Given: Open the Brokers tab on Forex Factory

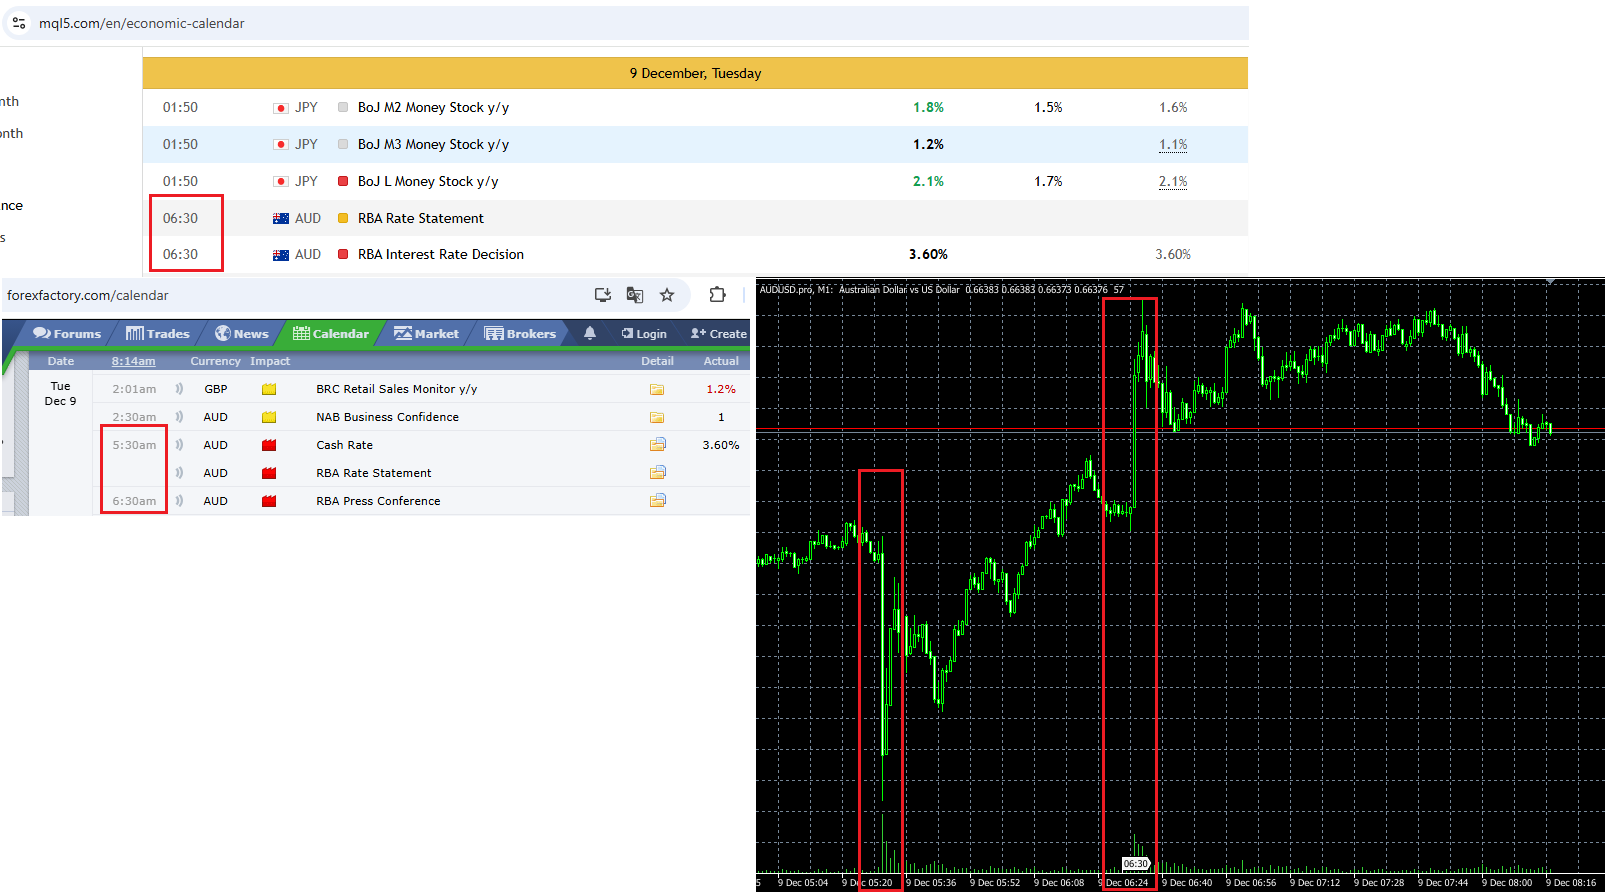Looking at the screenshot, I should pyautogui.click(x=520, y=334).
